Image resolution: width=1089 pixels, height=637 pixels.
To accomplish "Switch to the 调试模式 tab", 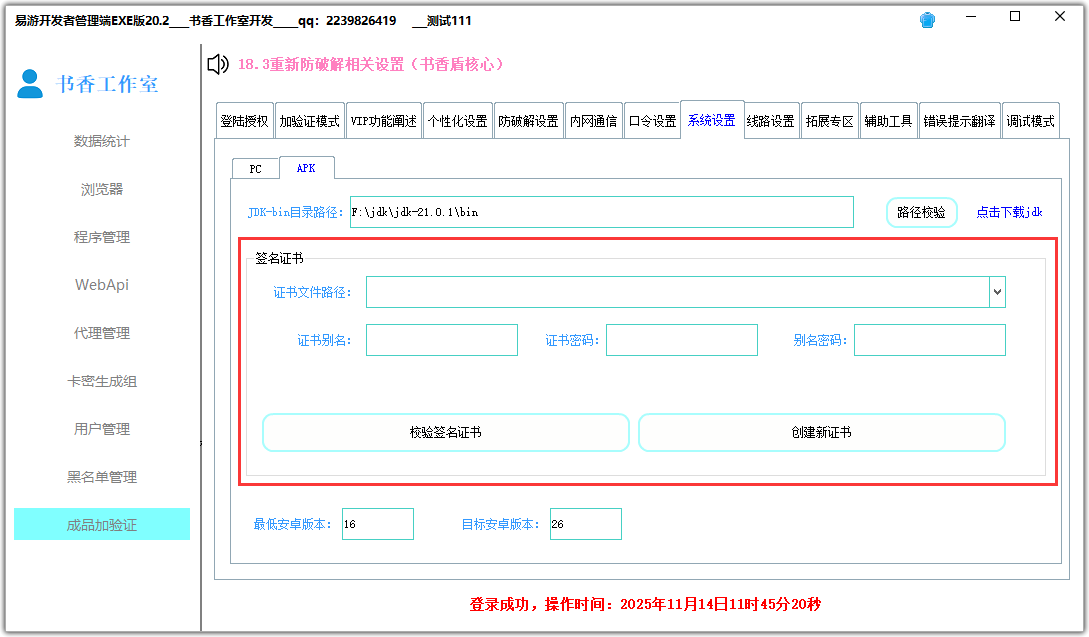I will [1030, 121].
